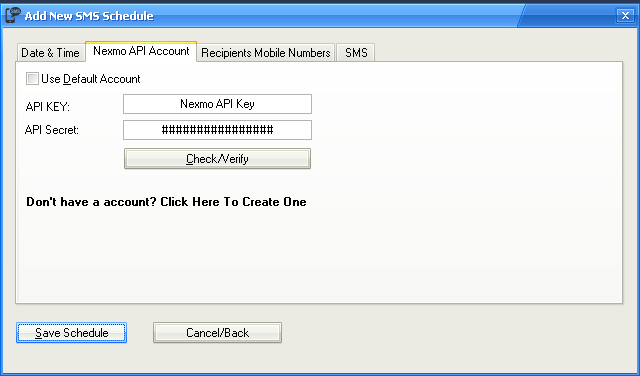Go to the SMS tab
This screenshot has height=376, width=640.
tap(356, 53)
